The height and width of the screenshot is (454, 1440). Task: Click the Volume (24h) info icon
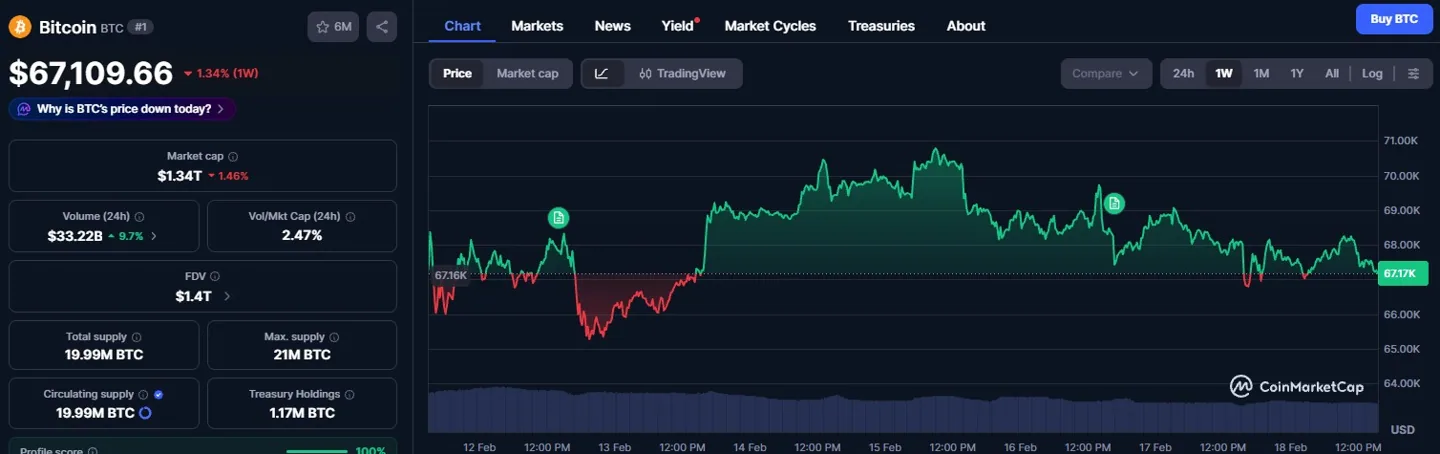tap(139, 217)
